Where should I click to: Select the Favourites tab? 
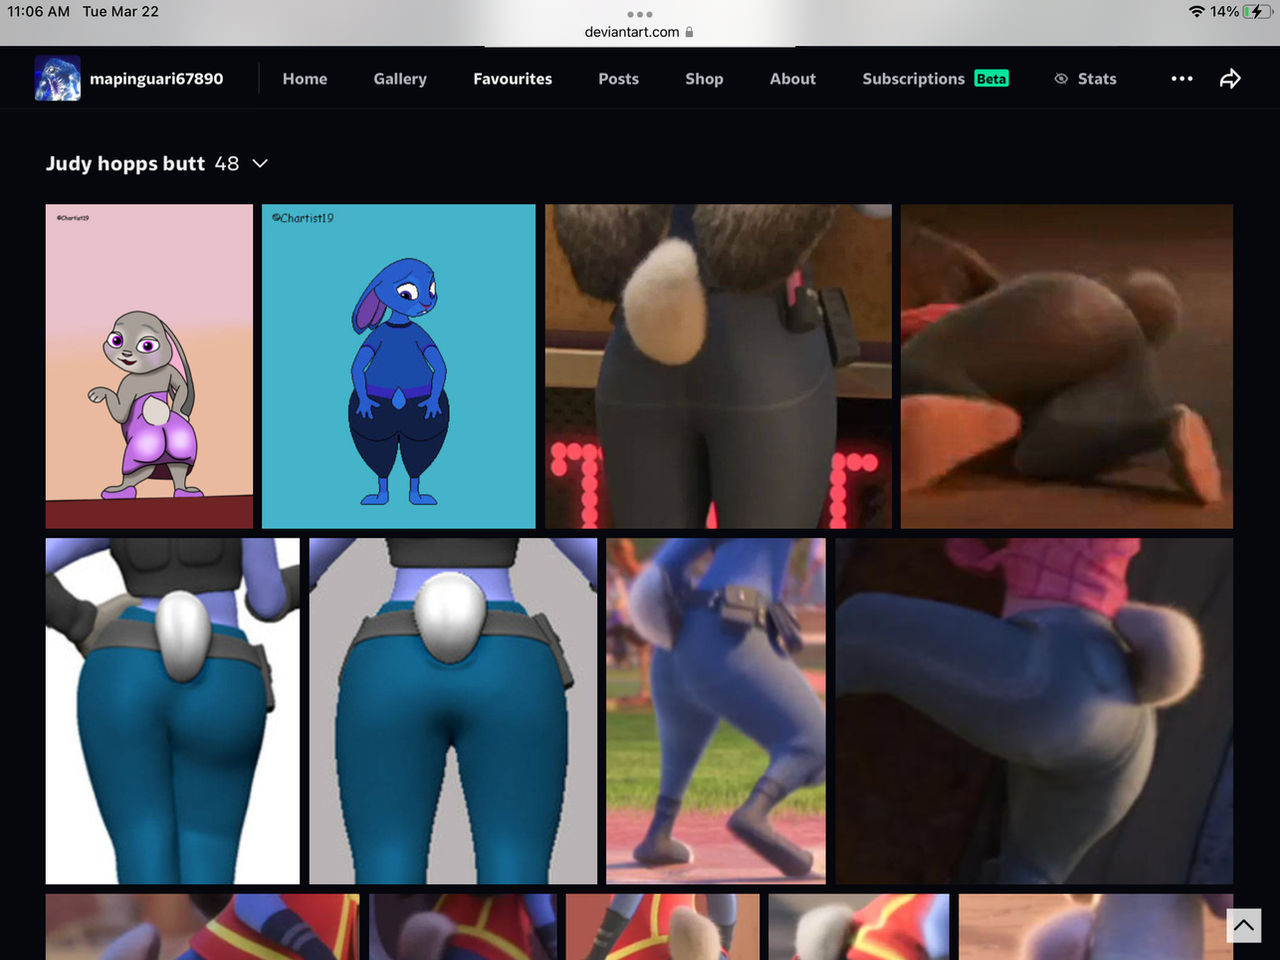(512, 79)
